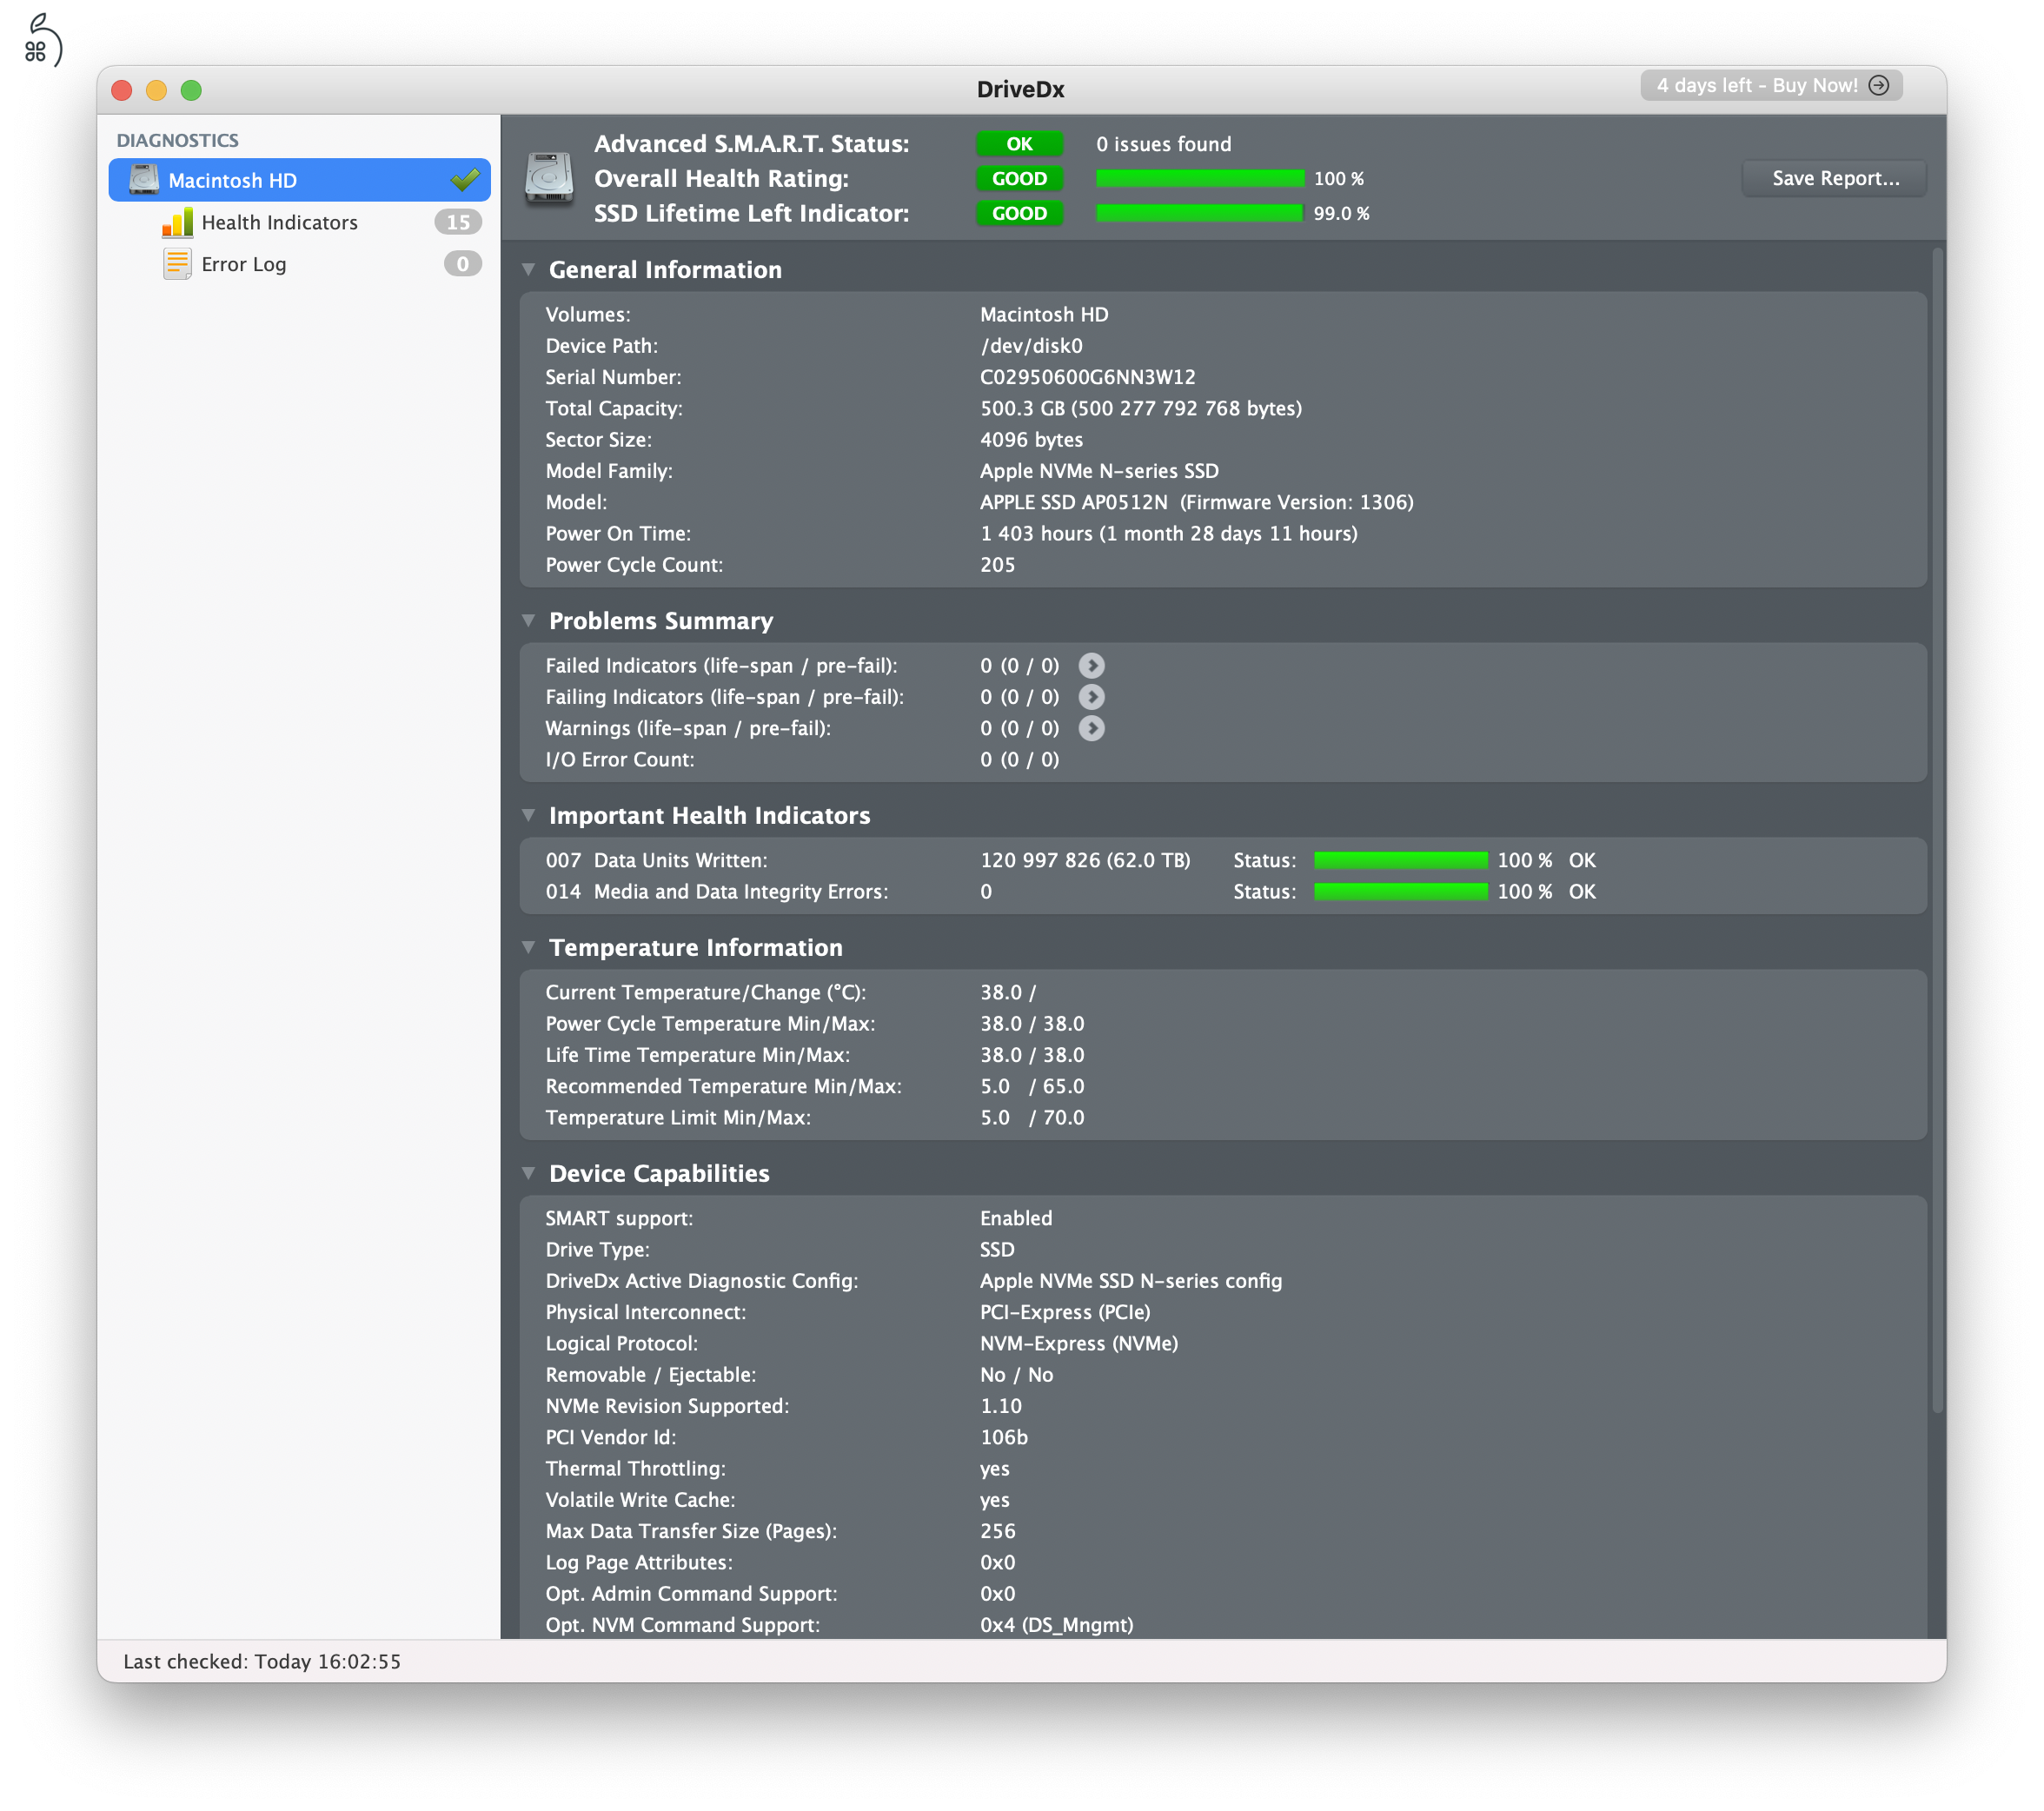Click Temperature Limit Min/Max value 5.0 / 70.0
Image resolution: width=2044 pixels, height=1811 pixels.
click(x=1031, y=1117)
